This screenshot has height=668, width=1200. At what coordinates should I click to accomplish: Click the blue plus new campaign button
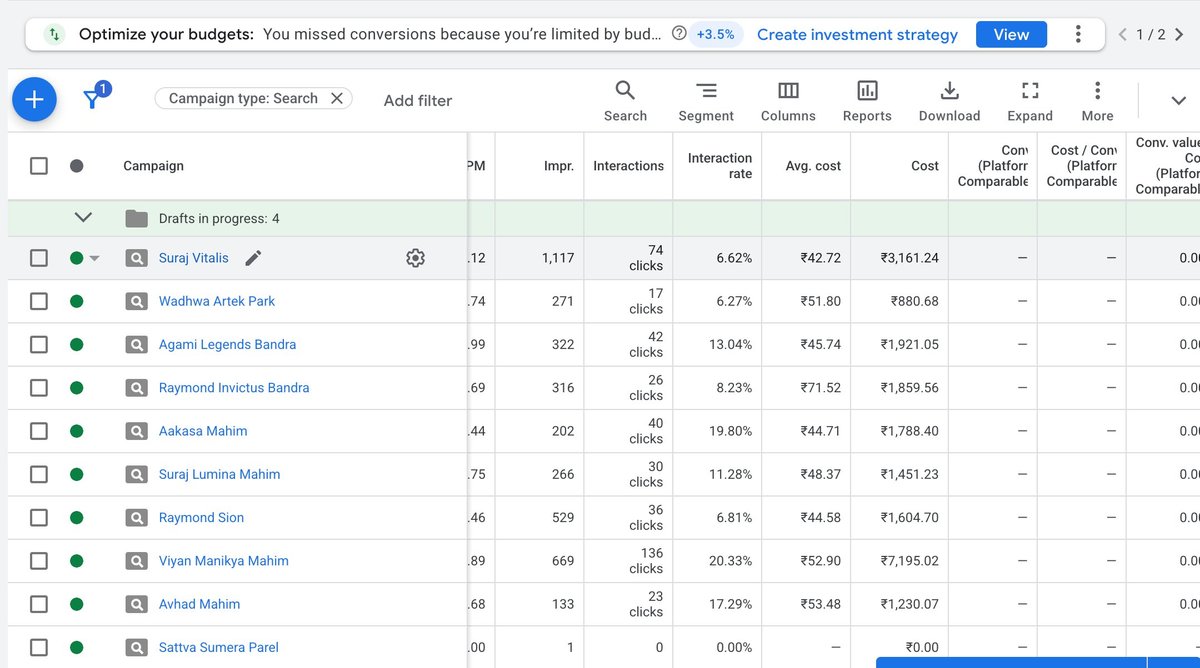tap(34, 99)
